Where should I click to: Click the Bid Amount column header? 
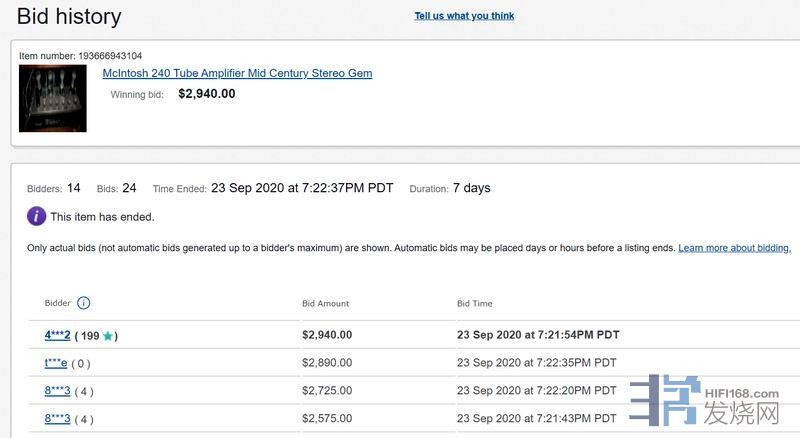tap(325, 303)
